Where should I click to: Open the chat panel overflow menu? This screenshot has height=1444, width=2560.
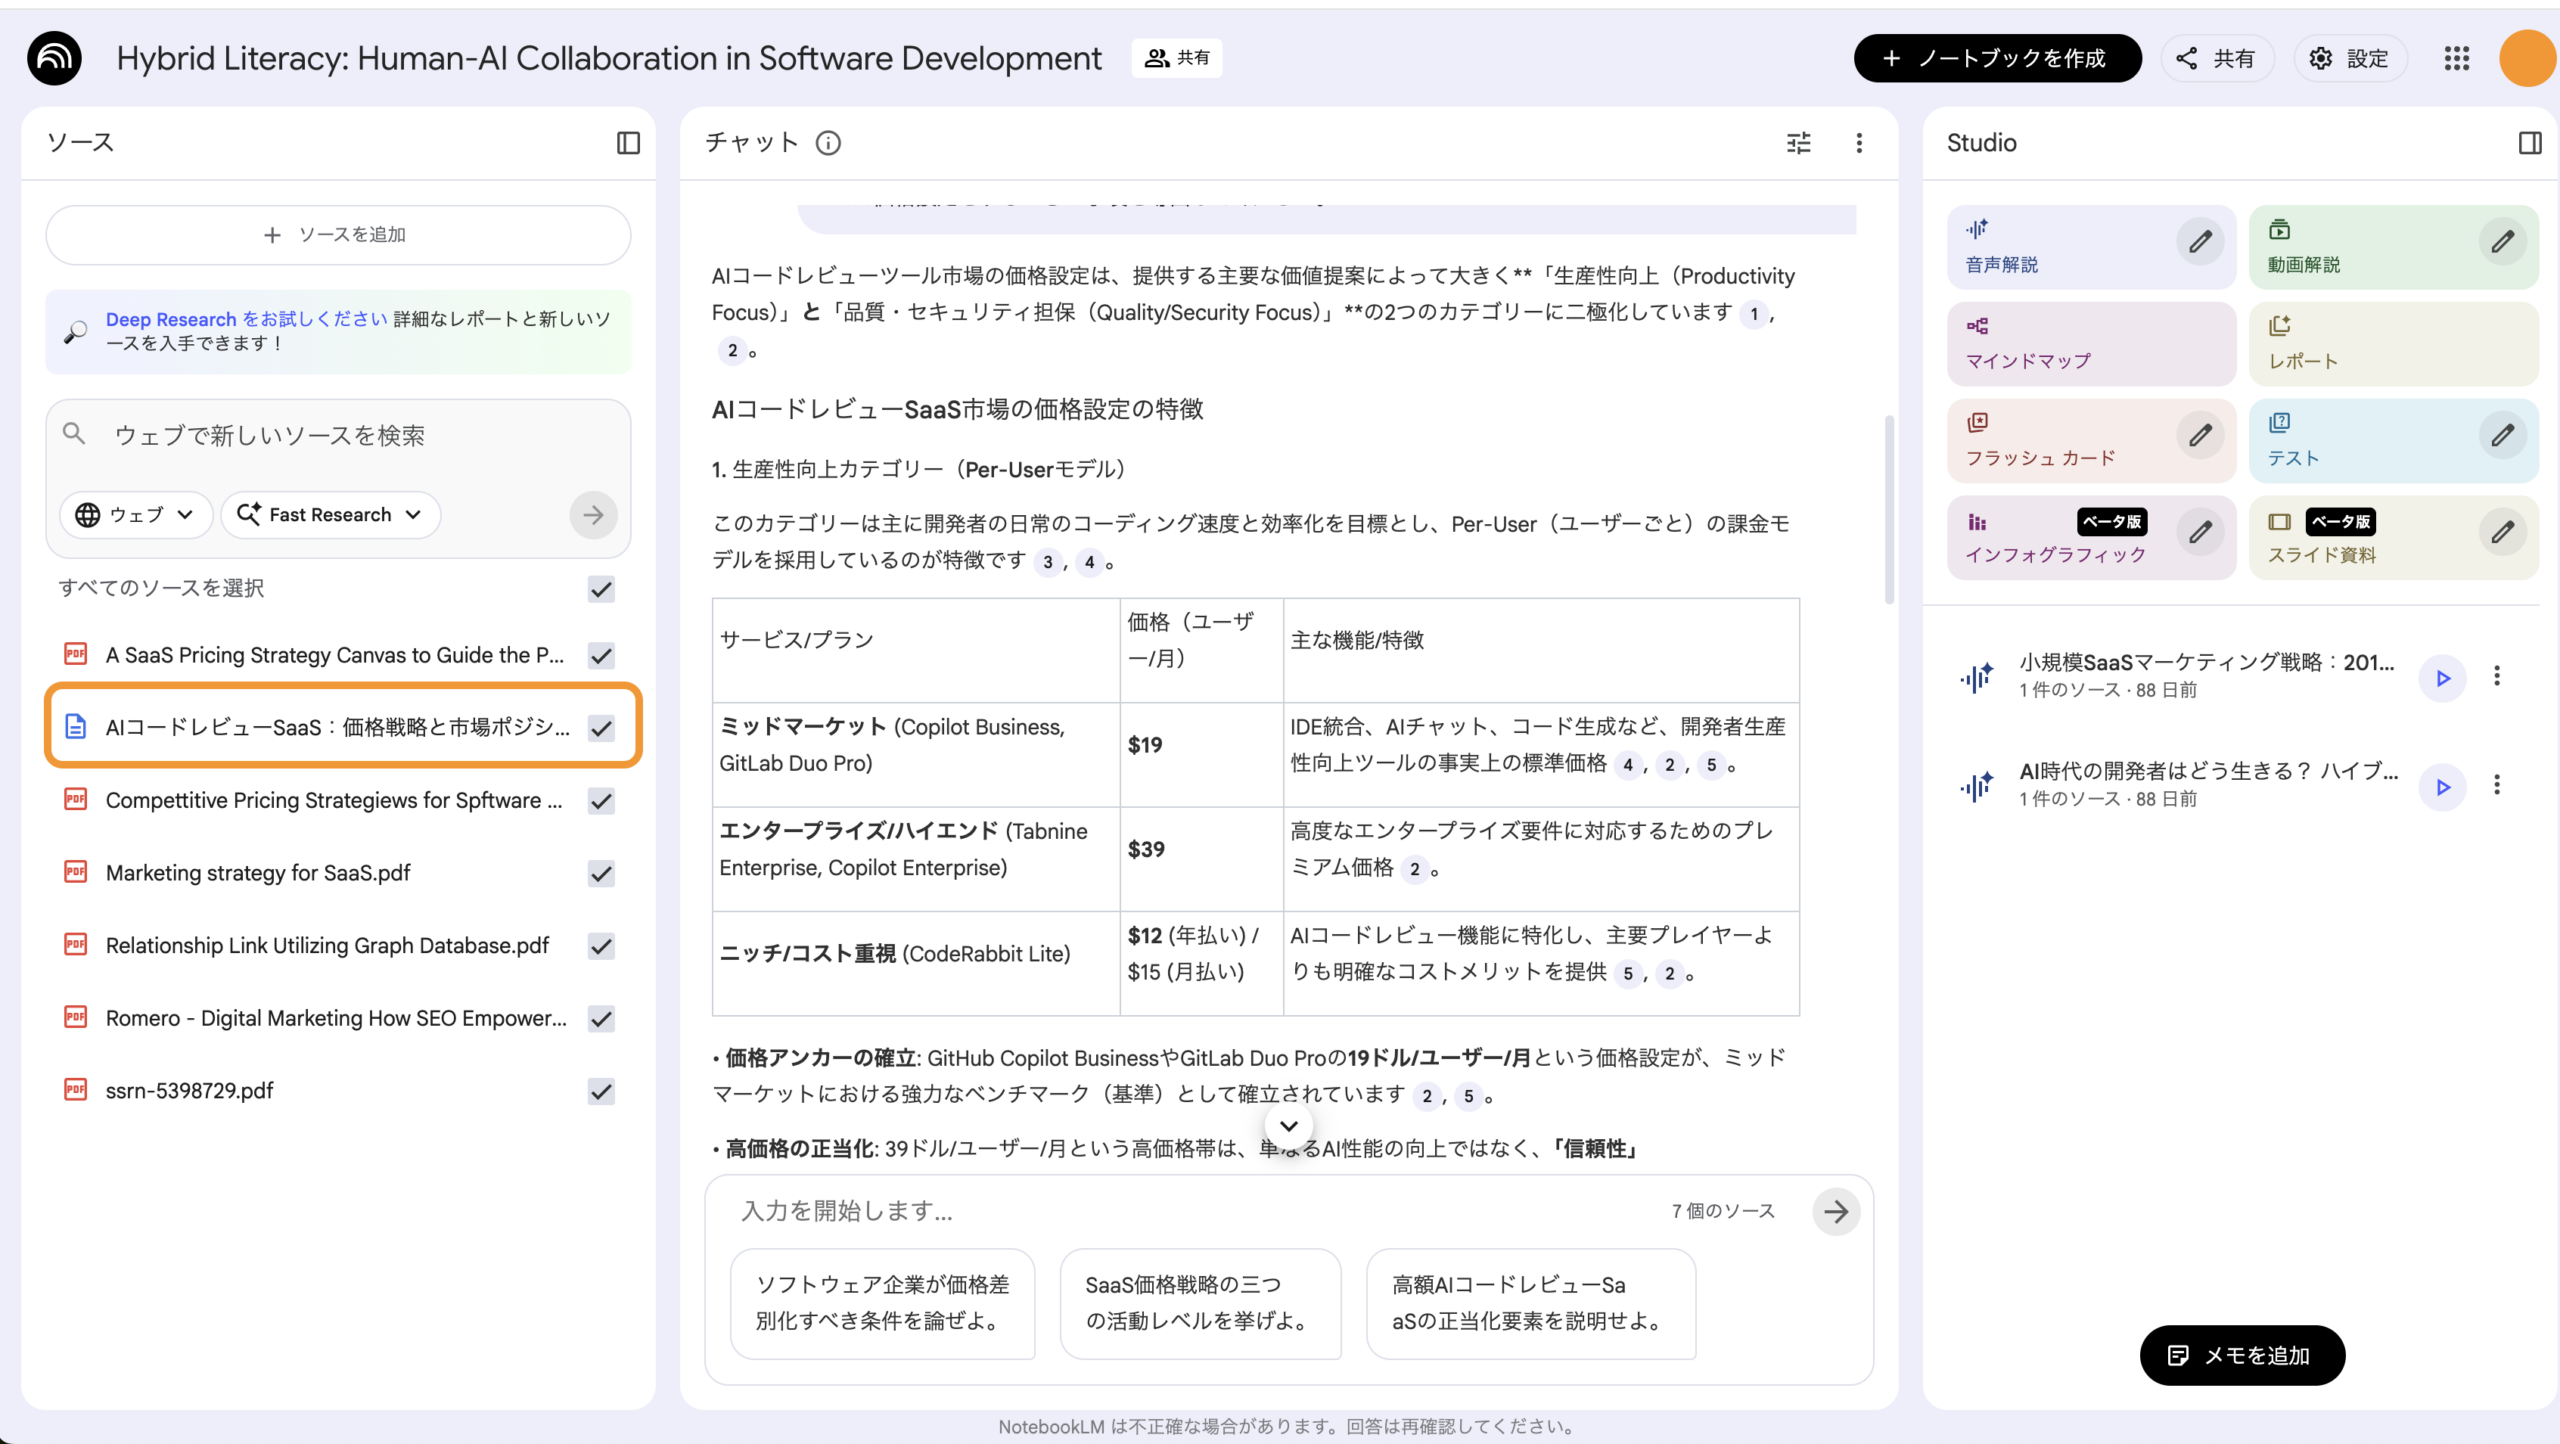1859,143
